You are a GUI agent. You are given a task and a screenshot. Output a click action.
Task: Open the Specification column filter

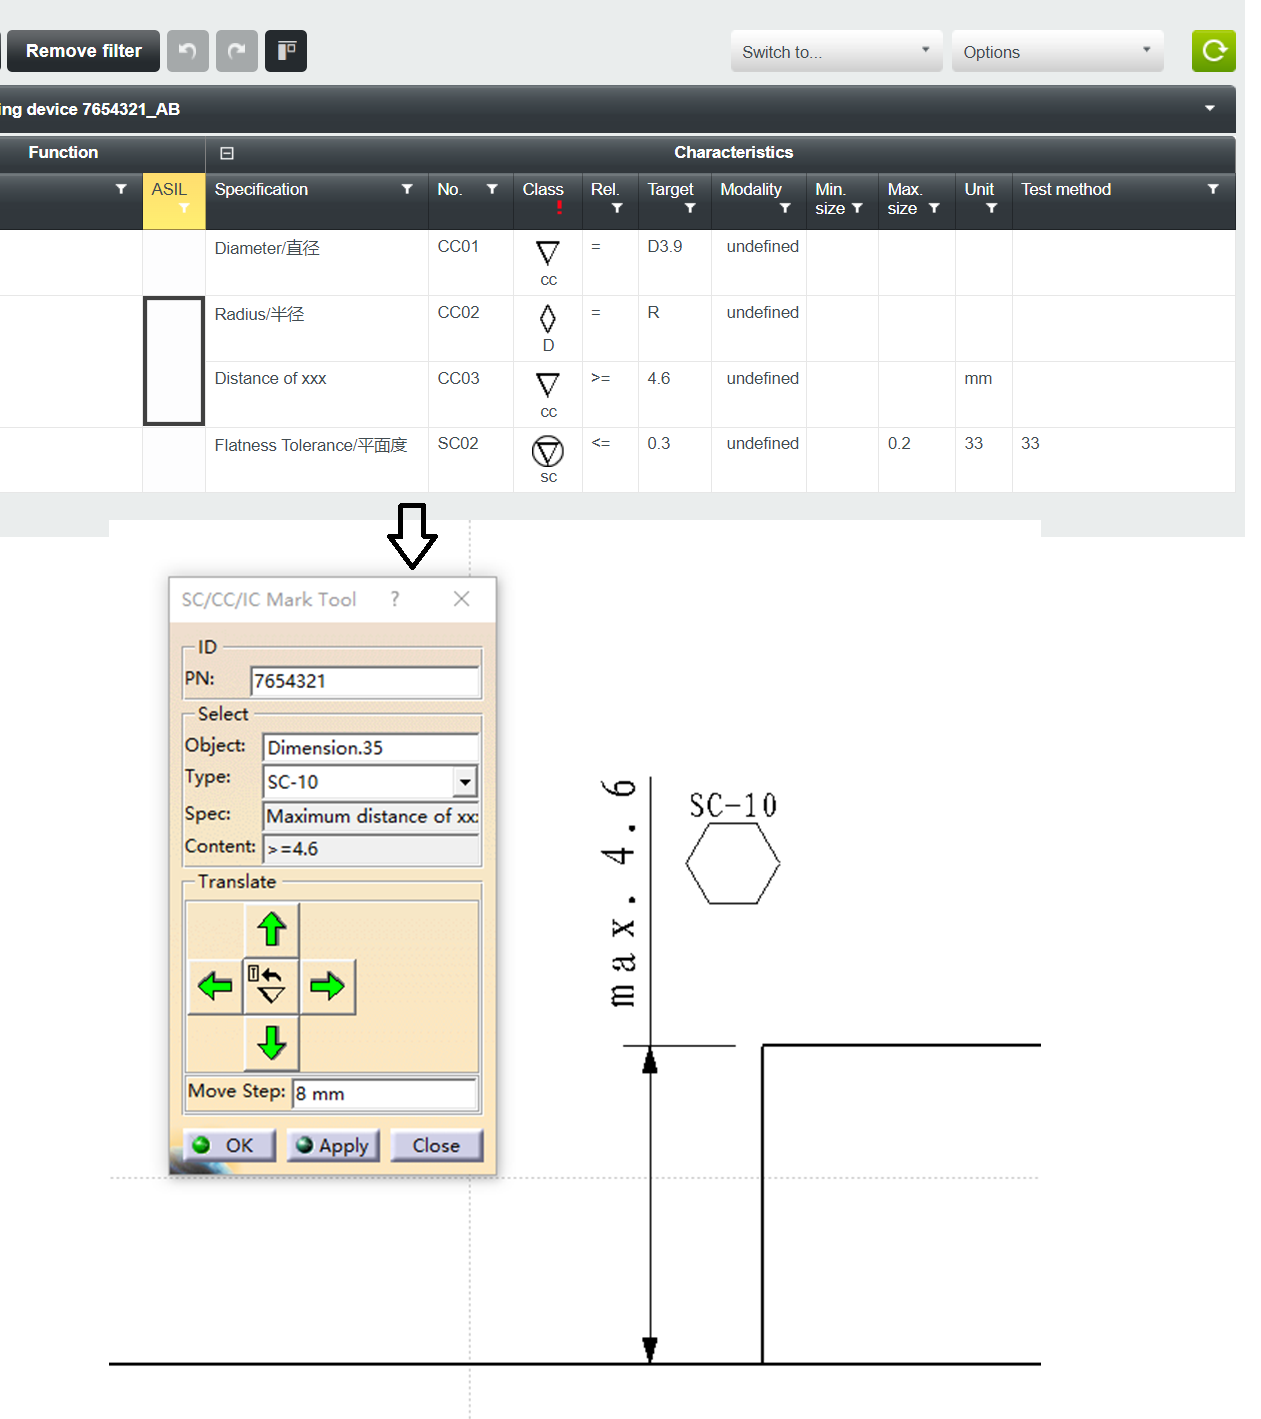(x=407, y=189)
